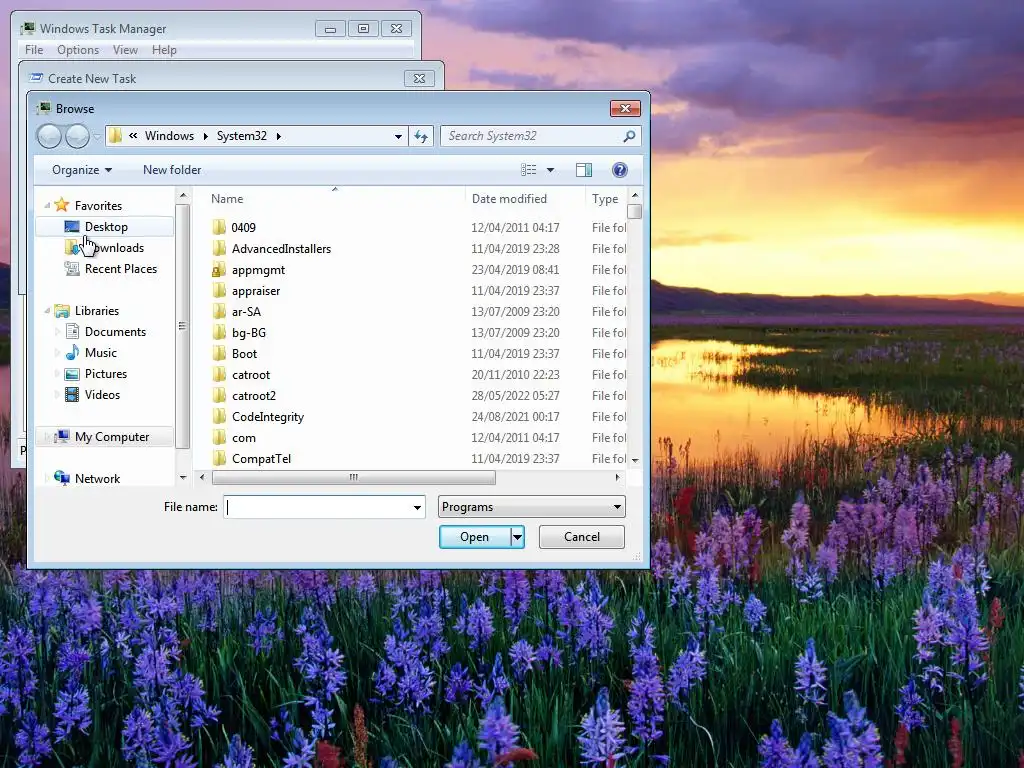Select the AdvancedInstallers folder icon
Screen dimensions: 1024x768
(x=219, y=248)
